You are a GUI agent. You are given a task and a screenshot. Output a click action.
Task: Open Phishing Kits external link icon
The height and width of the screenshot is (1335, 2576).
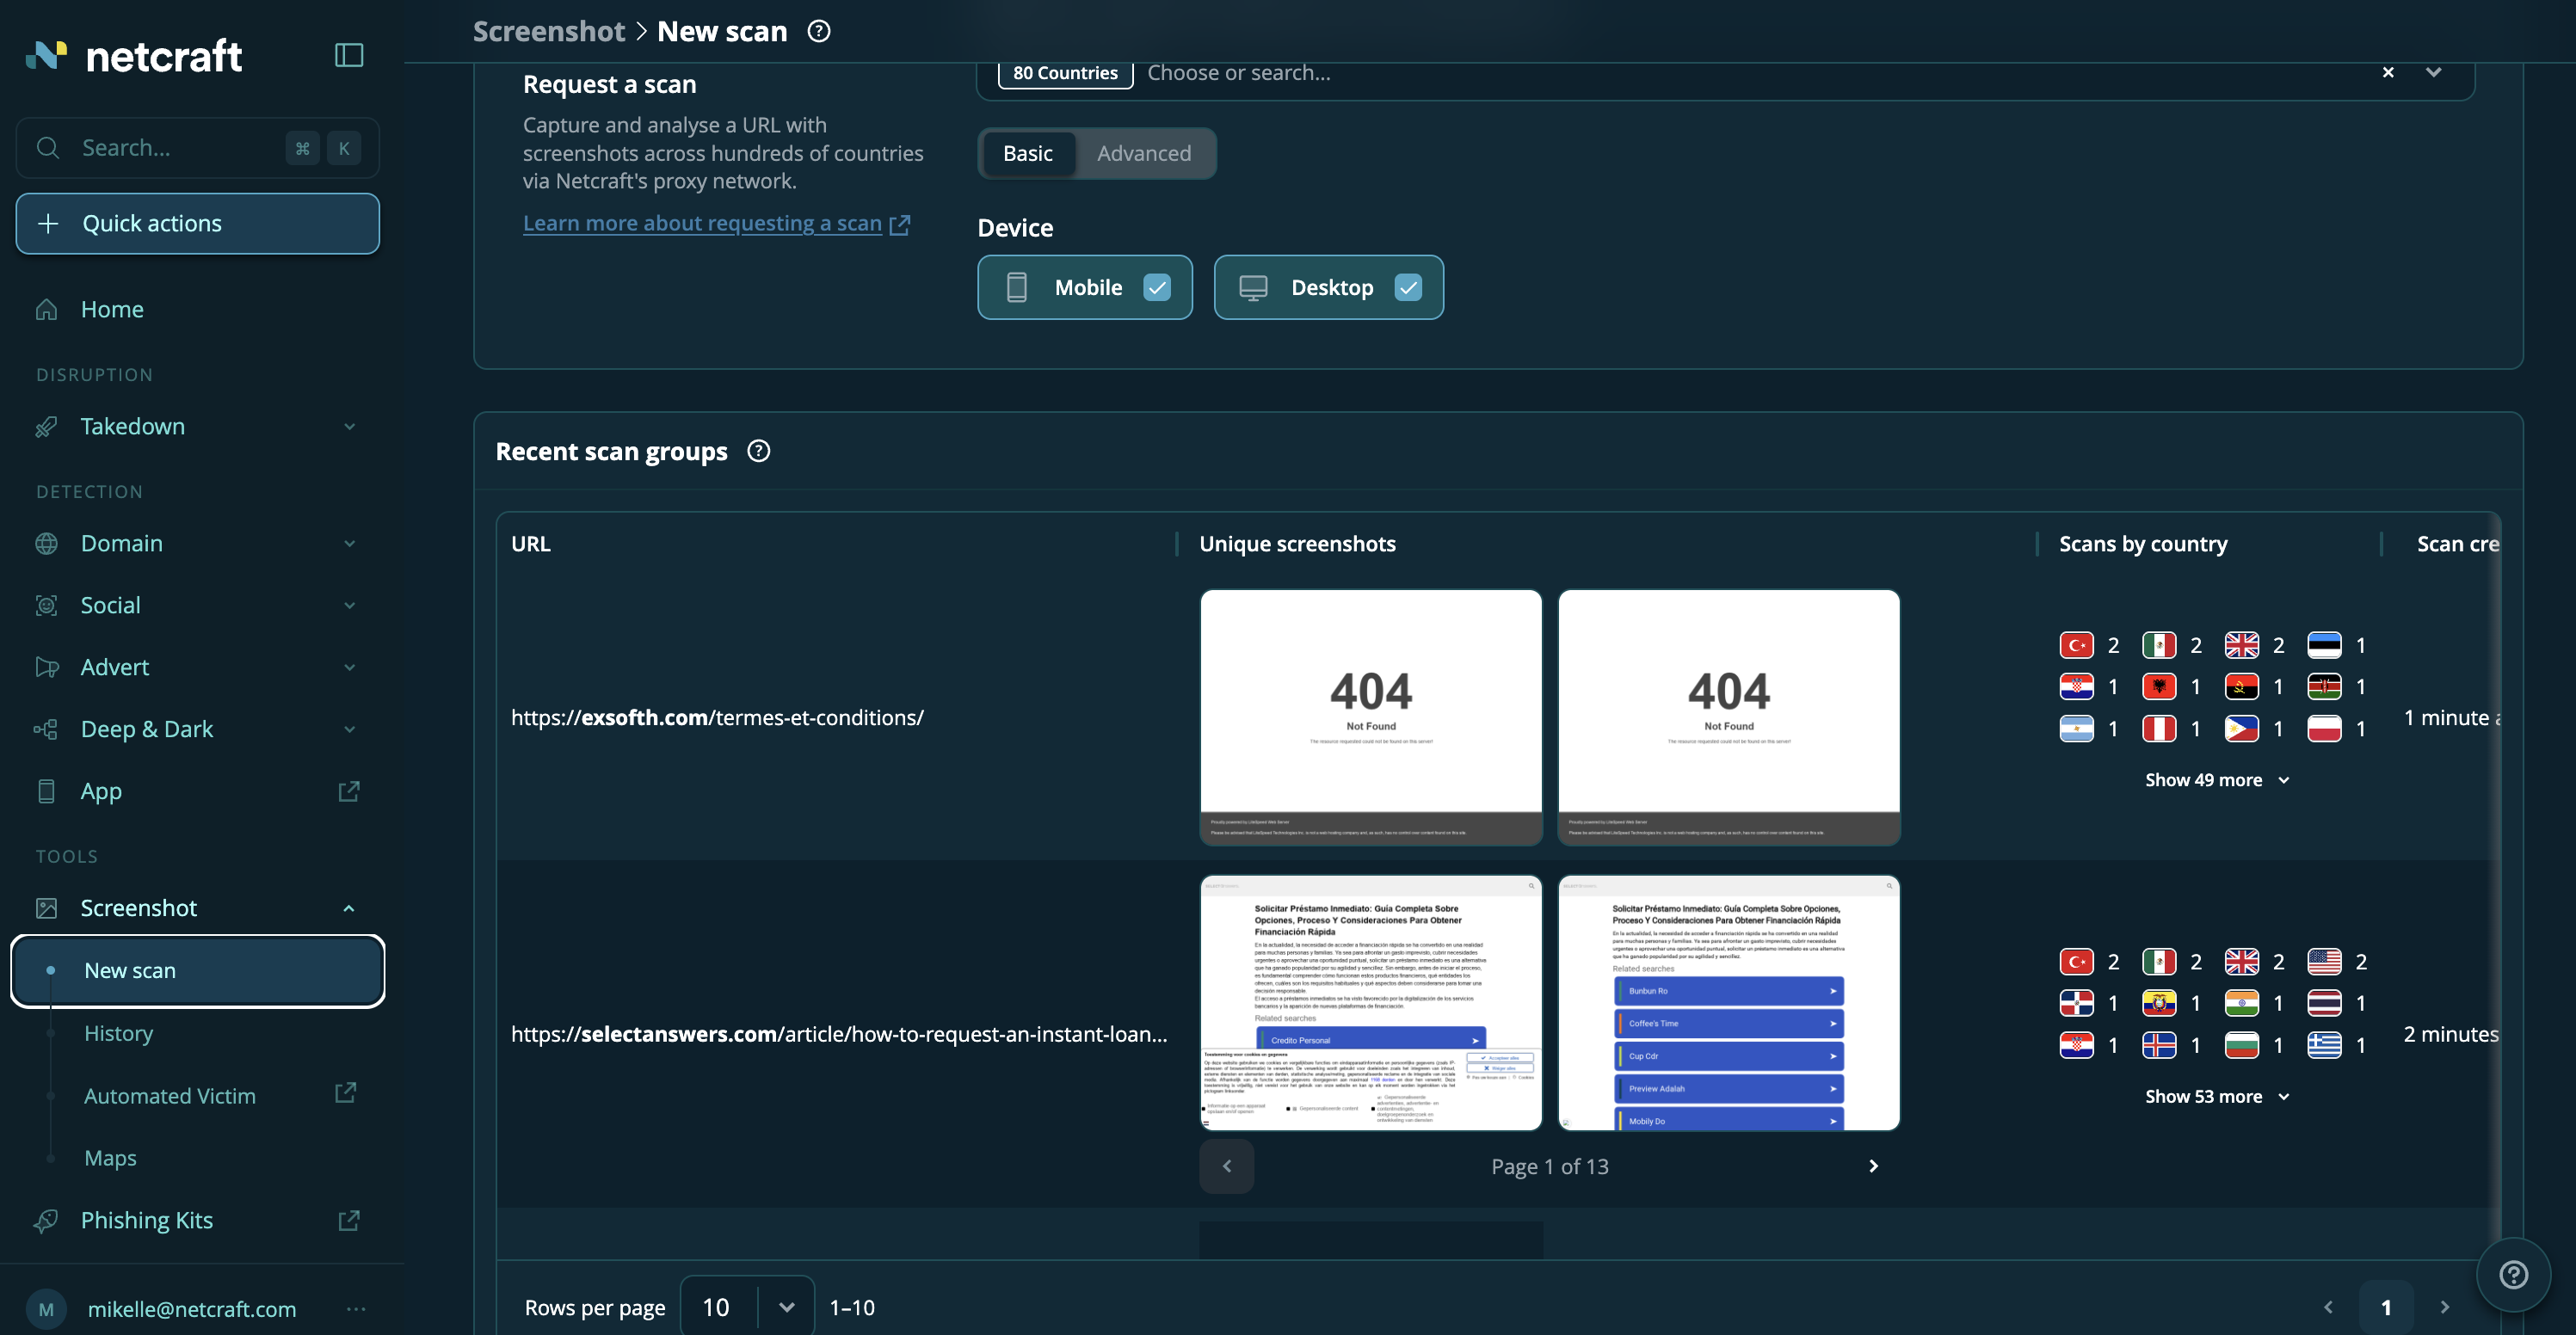click(348, 1220)
